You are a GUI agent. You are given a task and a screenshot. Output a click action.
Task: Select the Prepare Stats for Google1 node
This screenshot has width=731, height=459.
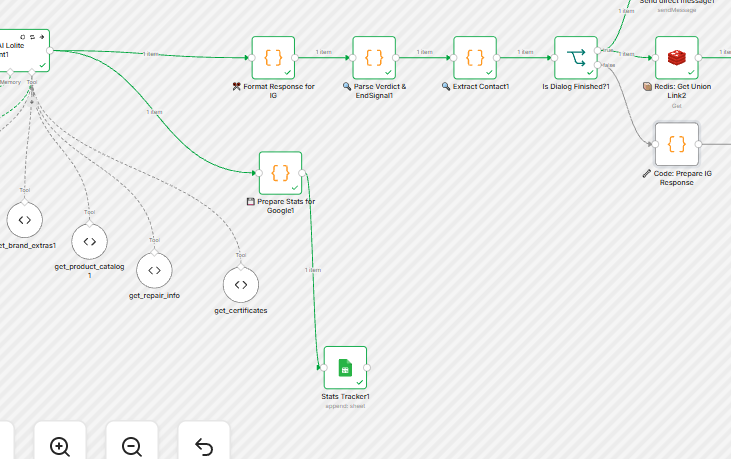coord(280,173)
